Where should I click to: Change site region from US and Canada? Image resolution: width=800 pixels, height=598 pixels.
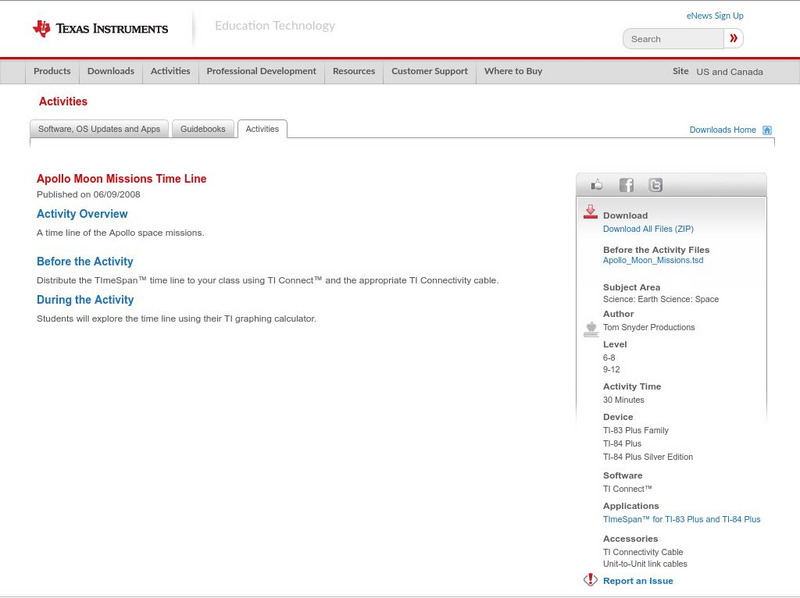[x=729, y=72]
